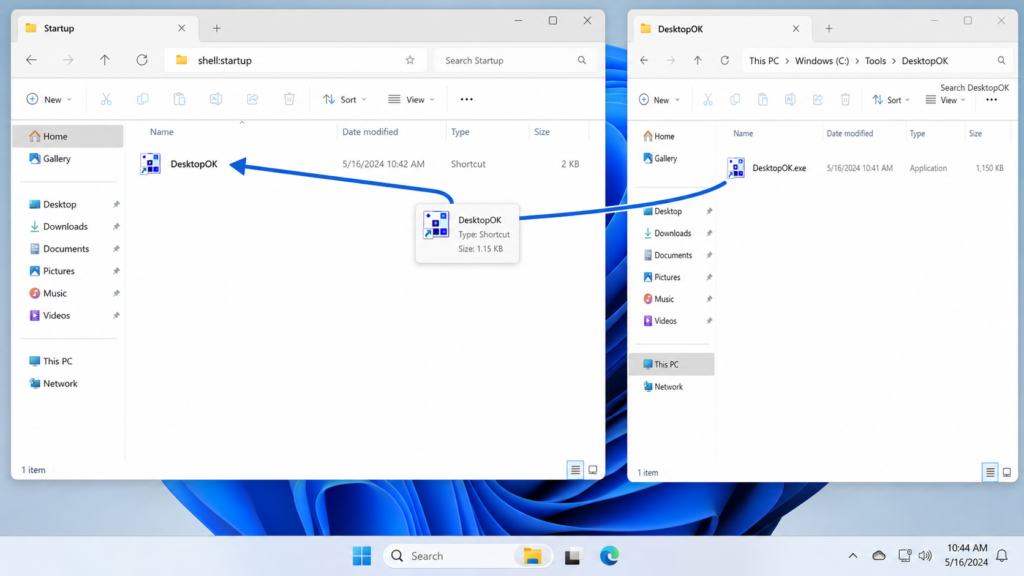
Task: Click the Cut icon in DesktopOK window
Action: pos(708,100)
